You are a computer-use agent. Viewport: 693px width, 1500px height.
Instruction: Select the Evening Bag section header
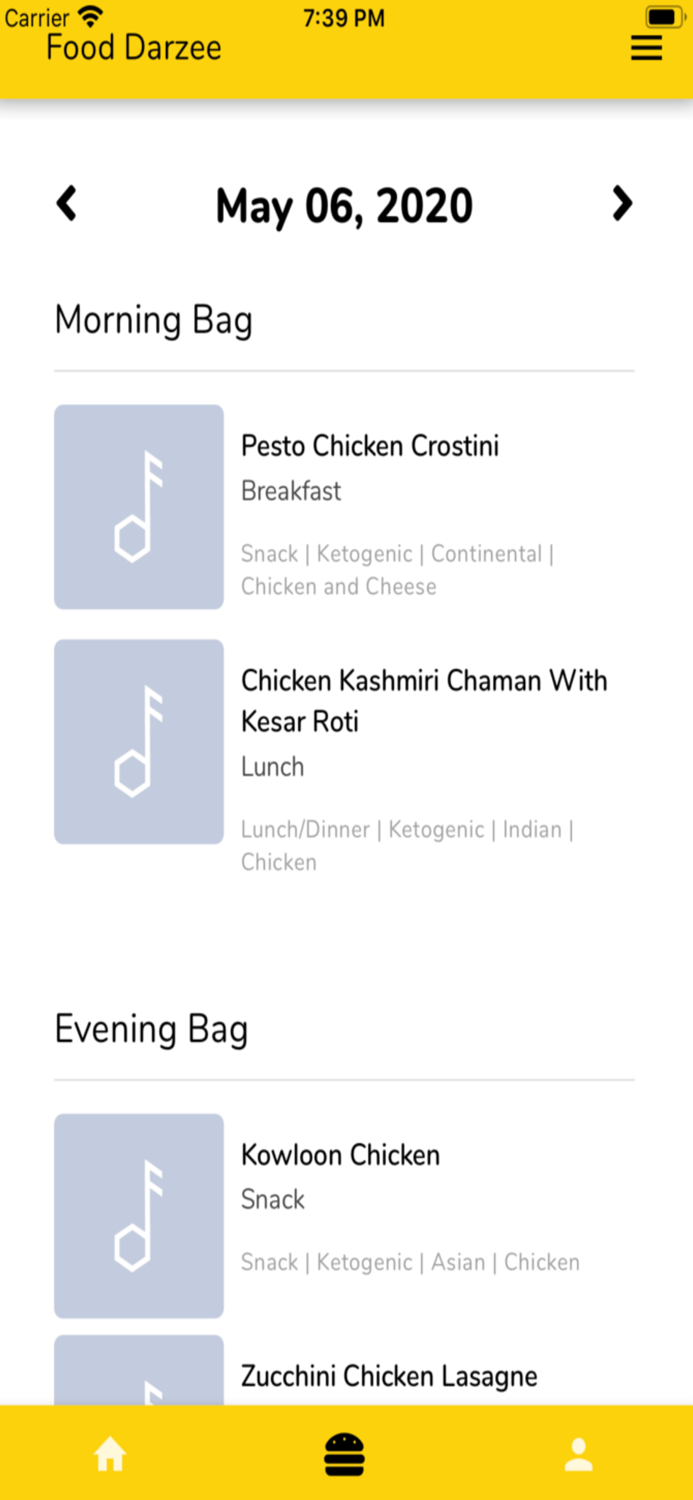point(151,1029)
